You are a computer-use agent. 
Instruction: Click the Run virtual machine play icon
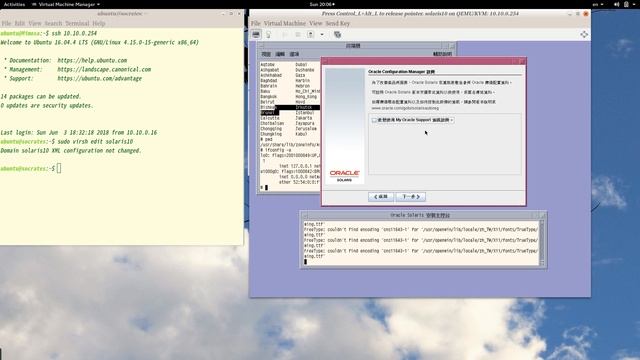pos(284,35)
